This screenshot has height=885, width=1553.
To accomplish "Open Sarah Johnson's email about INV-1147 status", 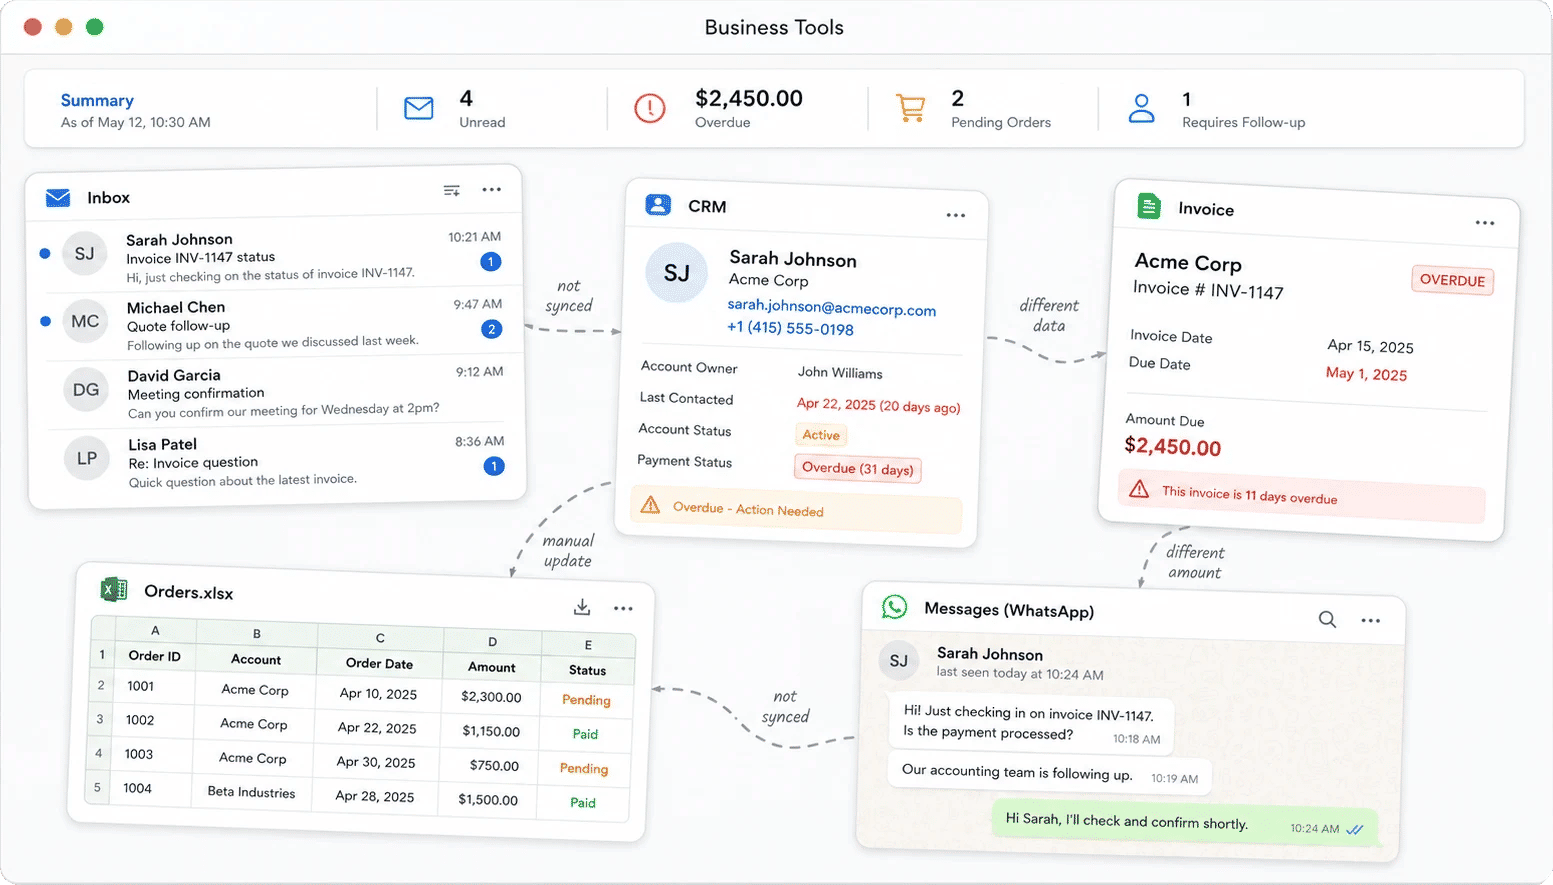I will (276, 256).
